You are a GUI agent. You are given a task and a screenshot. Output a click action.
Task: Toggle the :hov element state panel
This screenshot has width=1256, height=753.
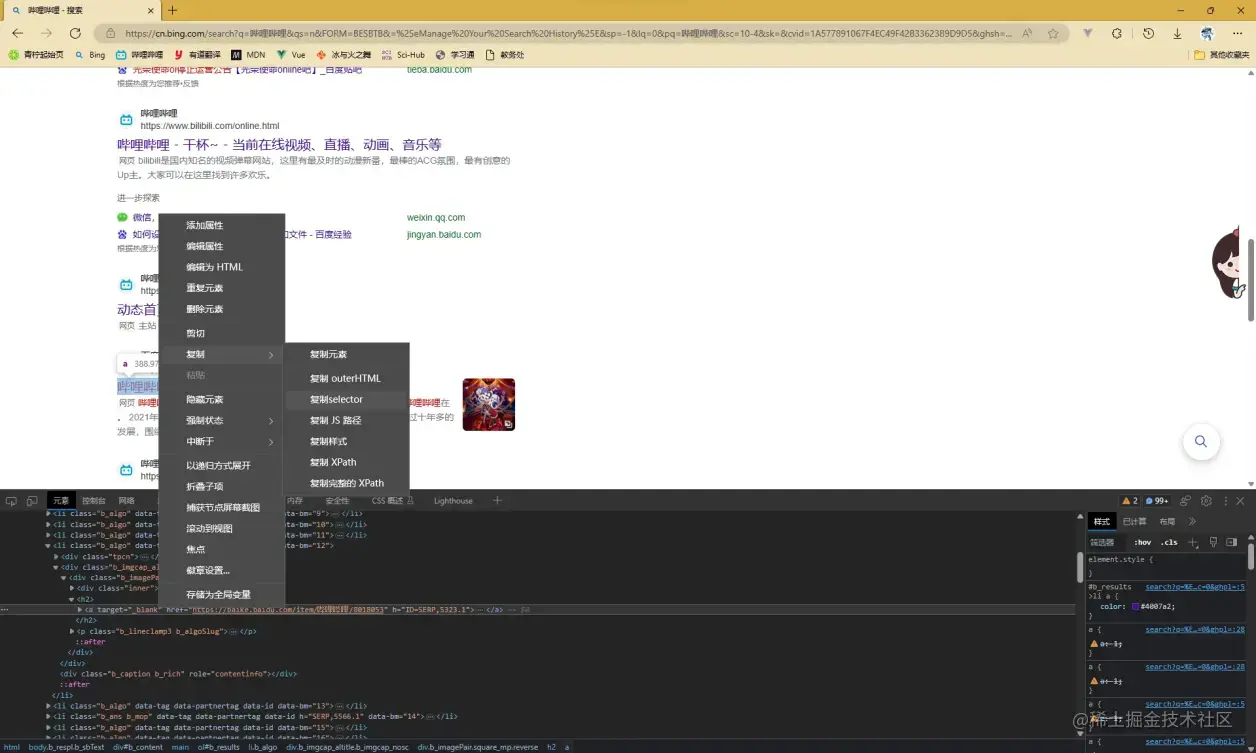(1142, 542)
